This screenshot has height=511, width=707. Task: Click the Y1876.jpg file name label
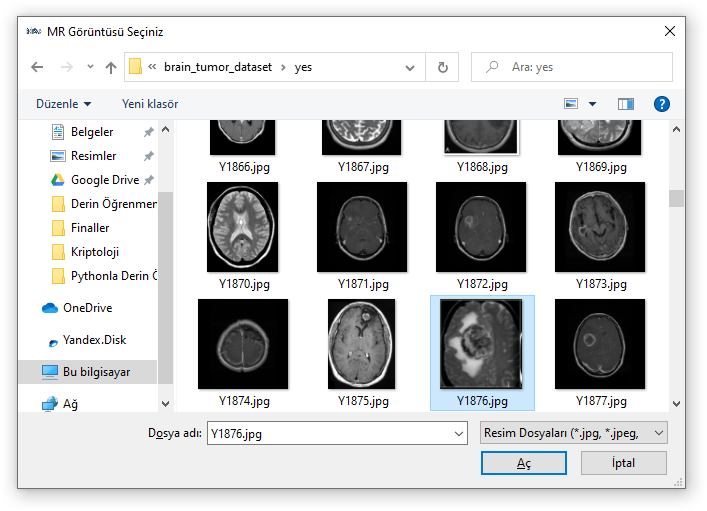[x=482, y=401]
